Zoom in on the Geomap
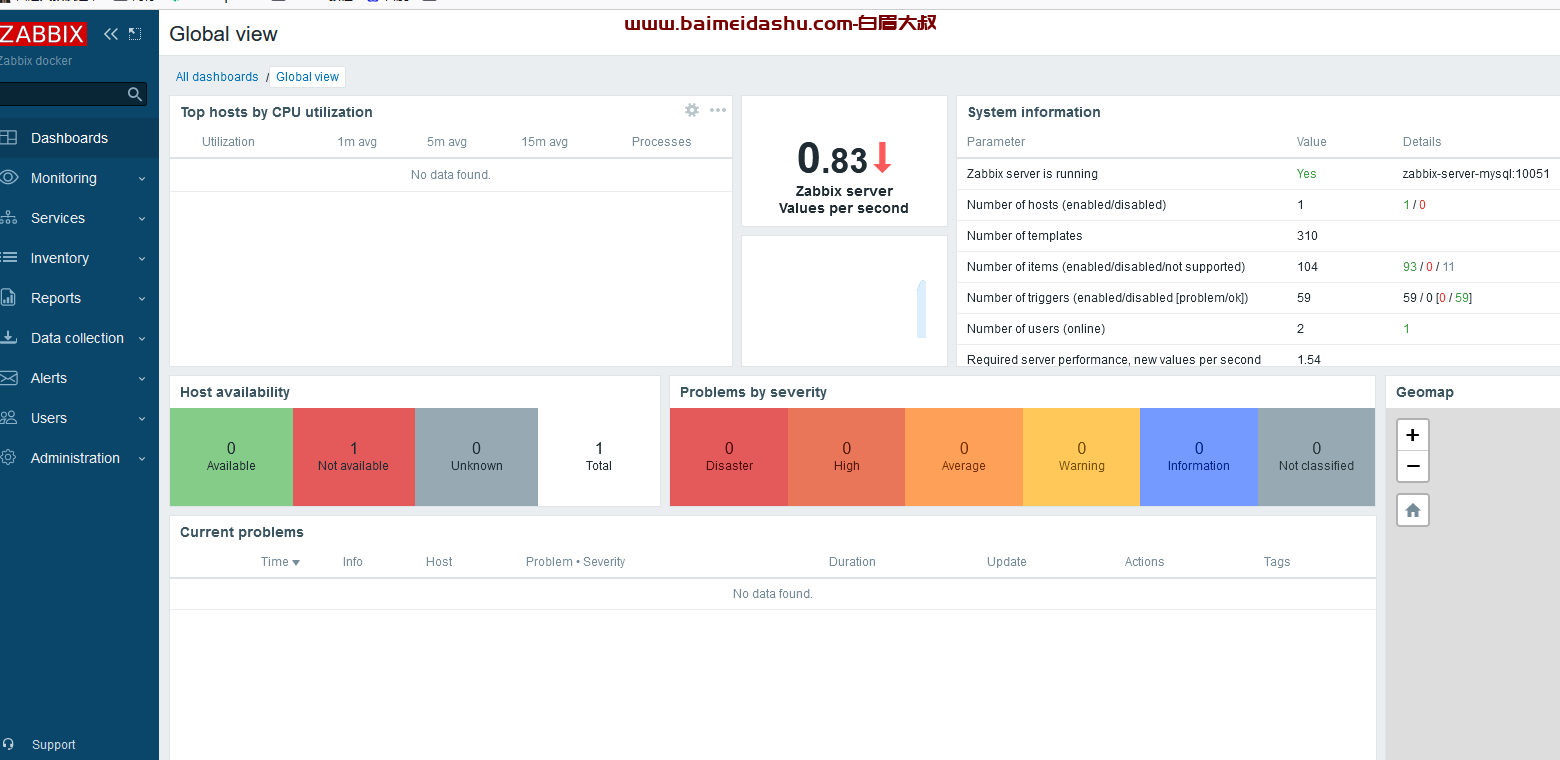The image size is (1560, 760). (x=1413, y=435)
